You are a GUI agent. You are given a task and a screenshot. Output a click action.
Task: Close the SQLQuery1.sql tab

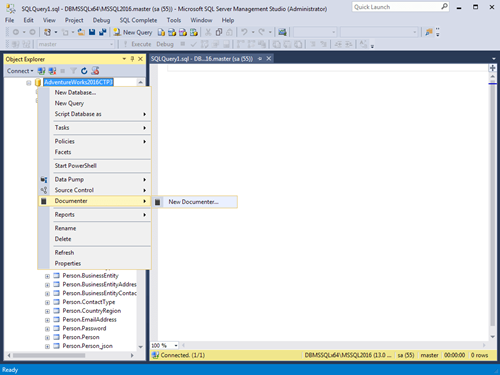pyautogui.click(x=269, y=59)
